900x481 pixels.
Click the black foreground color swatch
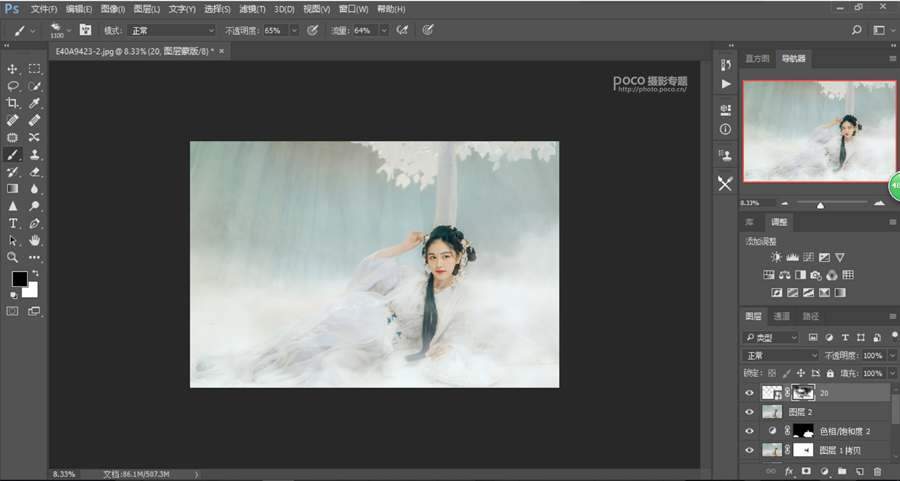(19, 279)
